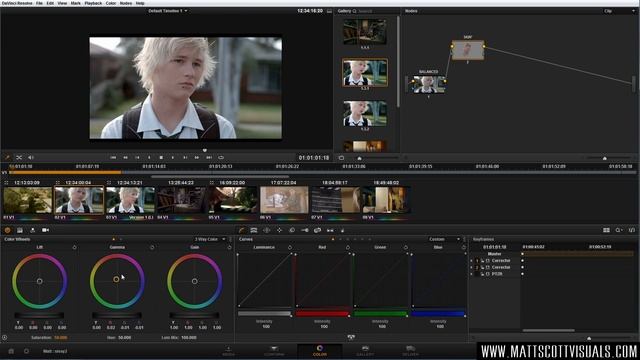Open the Color menu
Viewport: 640px width, 360px height.
(111, 3)
